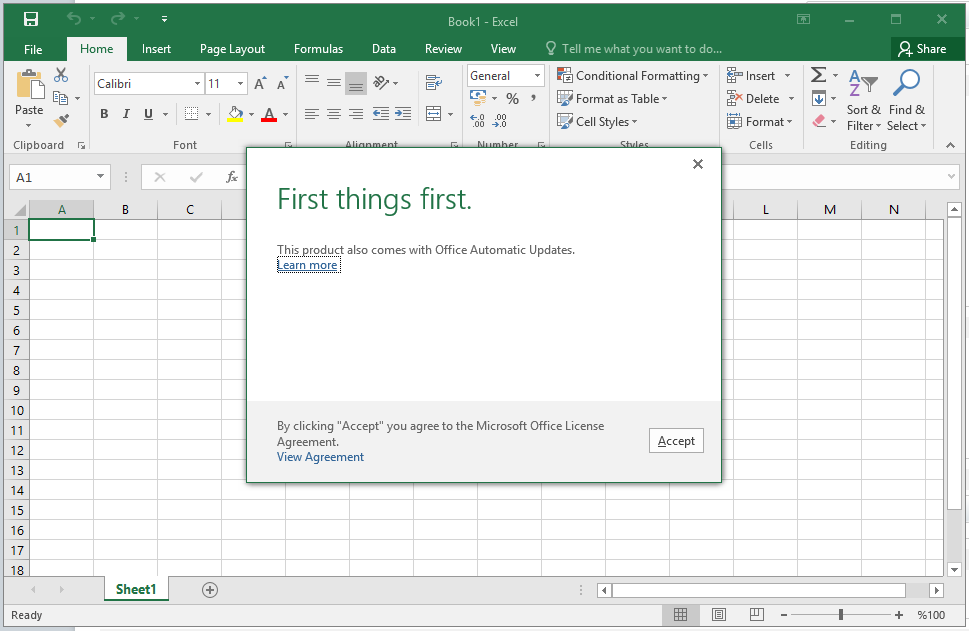Image resolution: width=969 pixels, height=631 pixels.
Task: Select the Format Painter brush
Action: coord(61,121)
